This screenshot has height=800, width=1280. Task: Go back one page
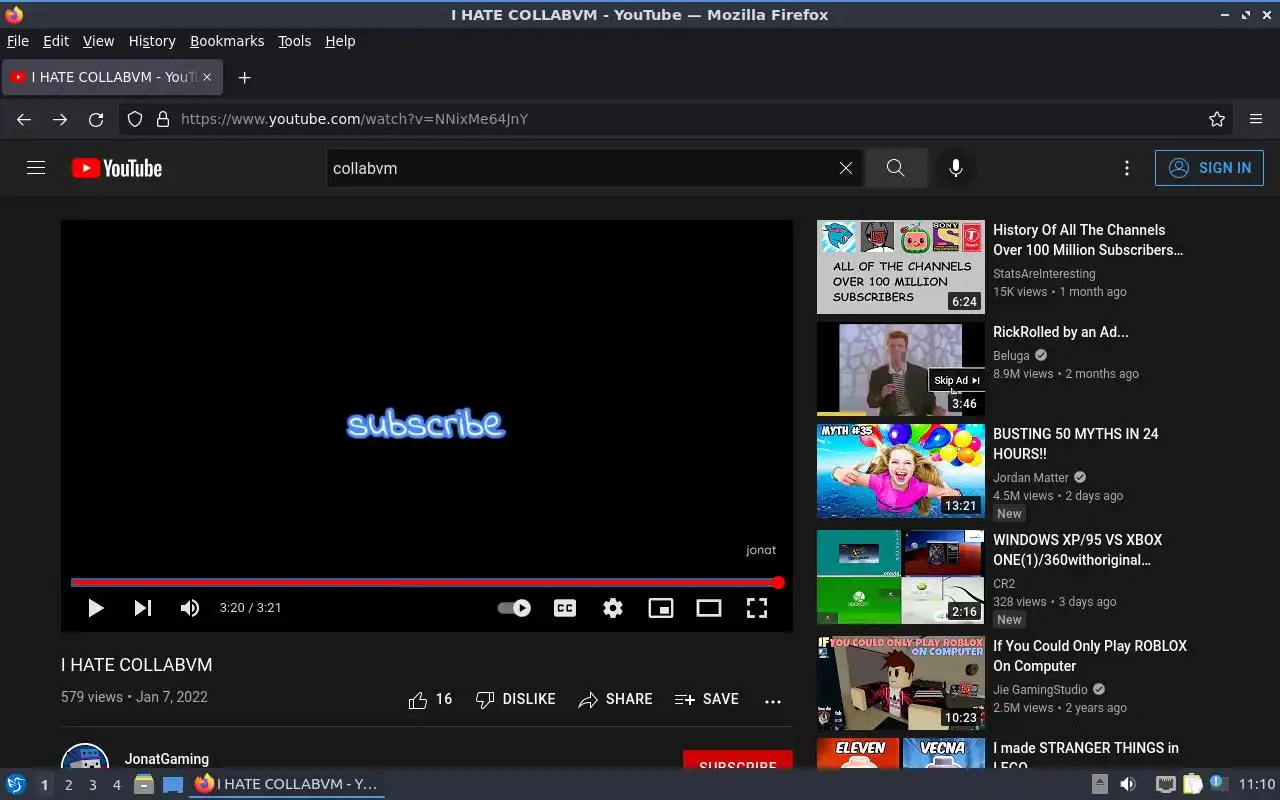tap(24, 119)
